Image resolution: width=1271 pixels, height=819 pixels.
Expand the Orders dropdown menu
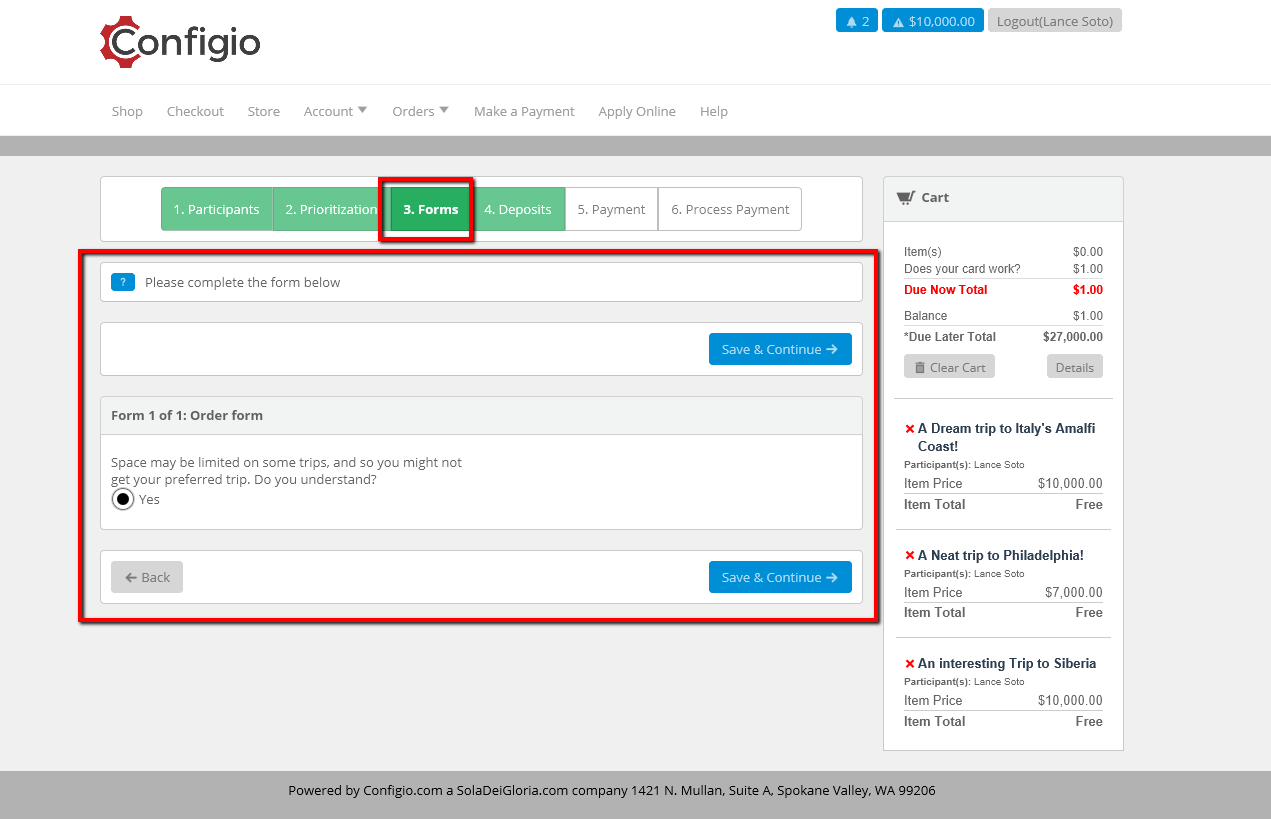(x=421, y=111)
